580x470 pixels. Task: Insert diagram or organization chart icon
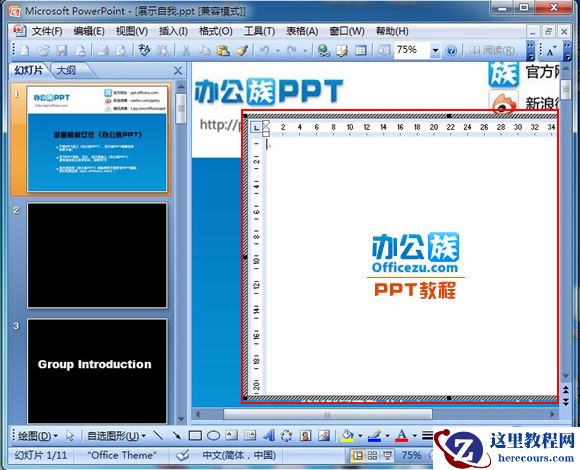click(287, 436)
